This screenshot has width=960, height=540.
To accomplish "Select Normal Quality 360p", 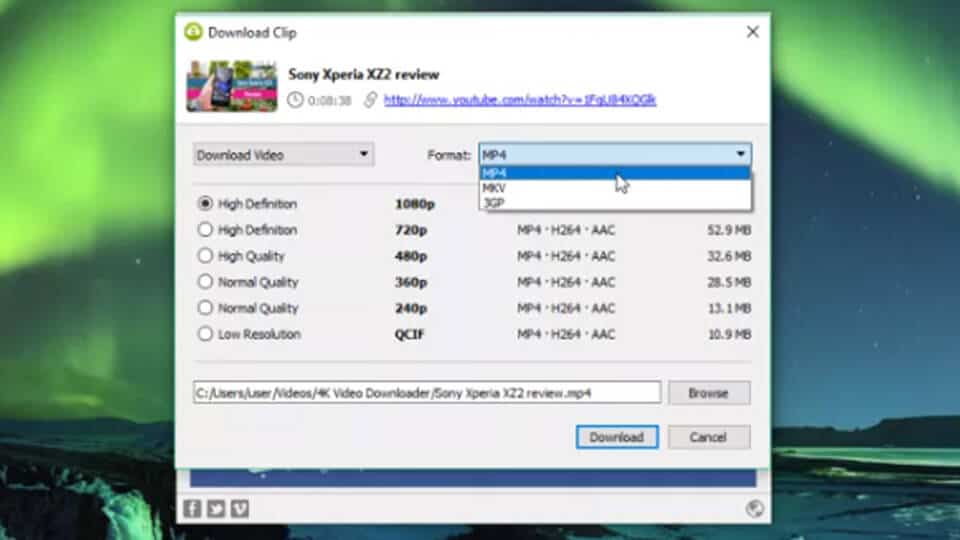I will point(206,282).
